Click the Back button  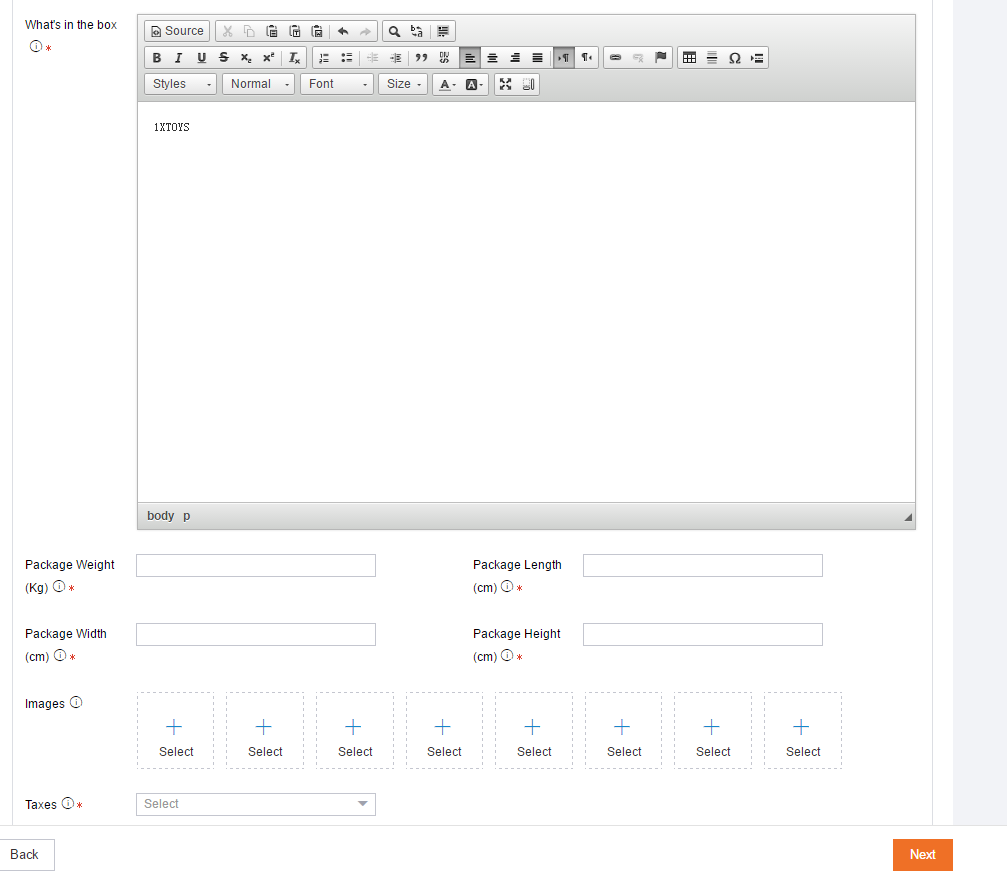pos(24,855)
